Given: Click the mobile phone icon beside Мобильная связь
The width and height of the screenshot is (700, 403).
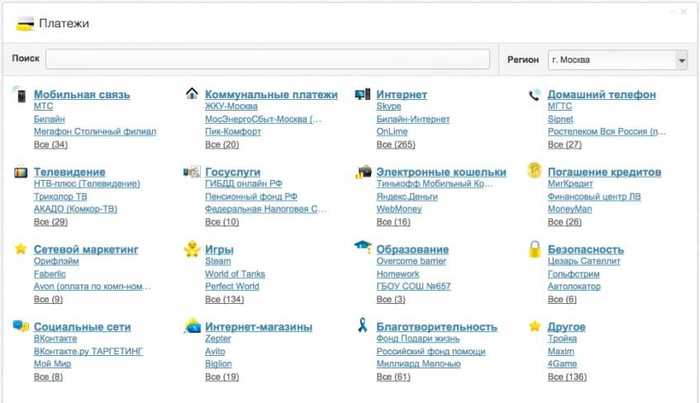Looking at the screenshot, I should [21, 95].
